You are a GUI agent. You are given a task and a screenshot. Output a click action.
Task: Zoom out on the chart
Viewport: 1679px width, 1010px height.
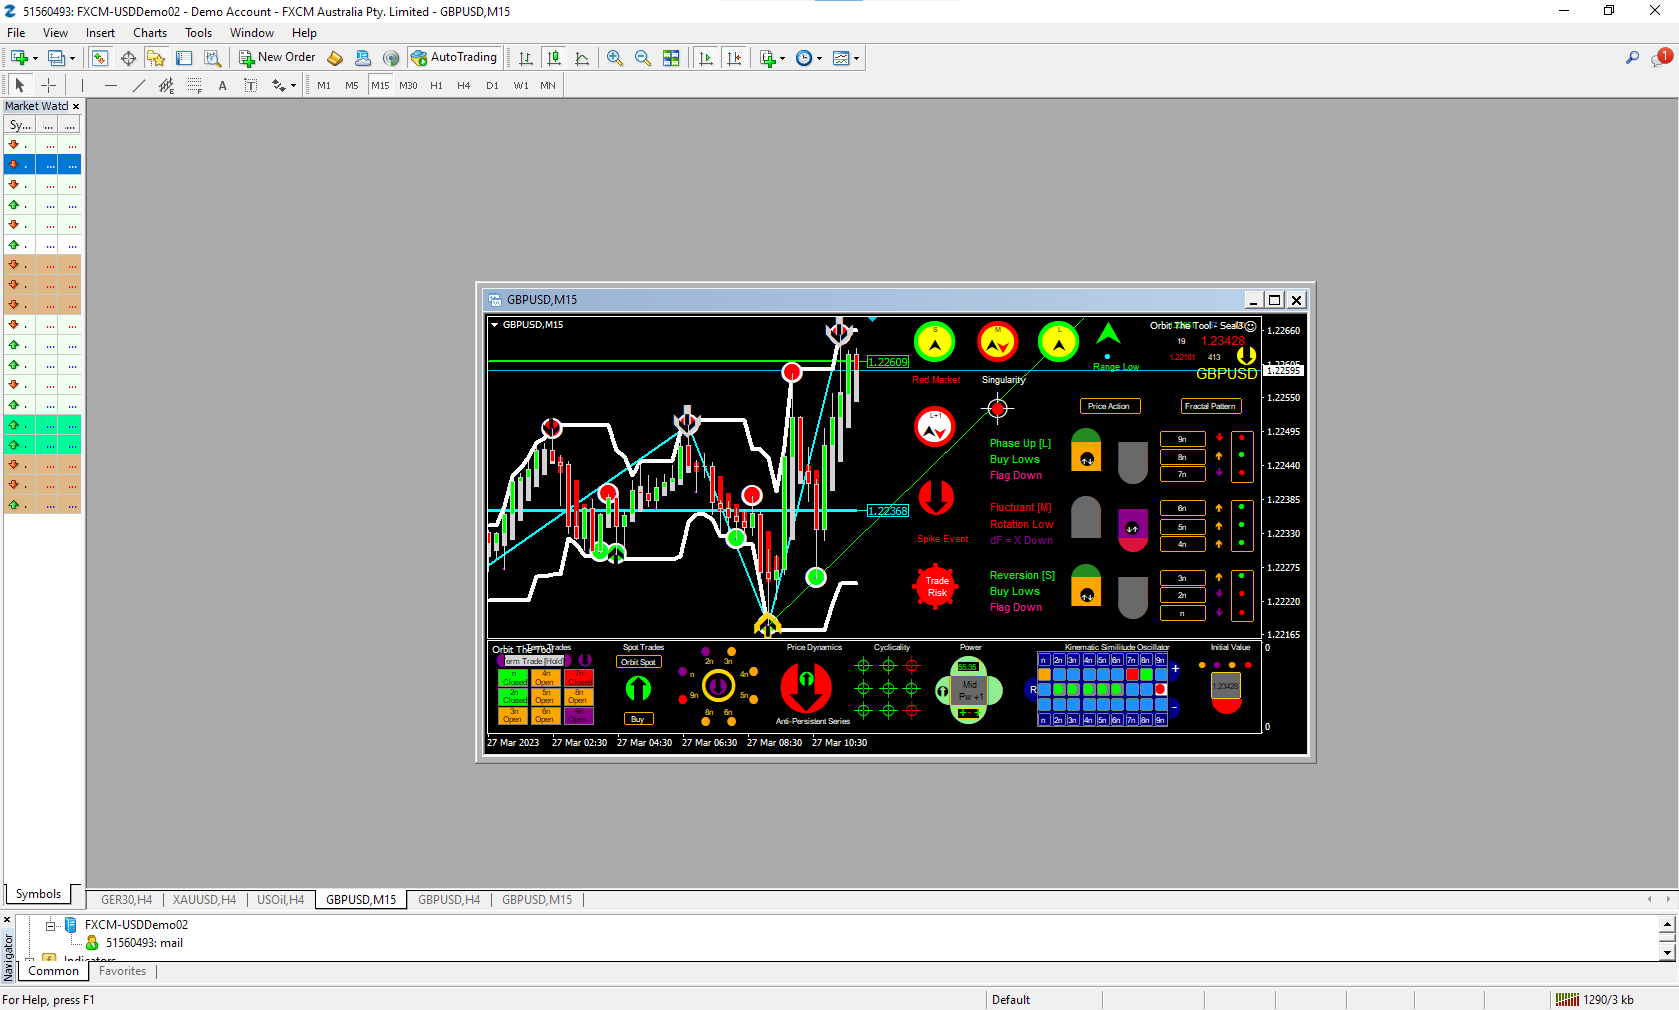[643, 58]
